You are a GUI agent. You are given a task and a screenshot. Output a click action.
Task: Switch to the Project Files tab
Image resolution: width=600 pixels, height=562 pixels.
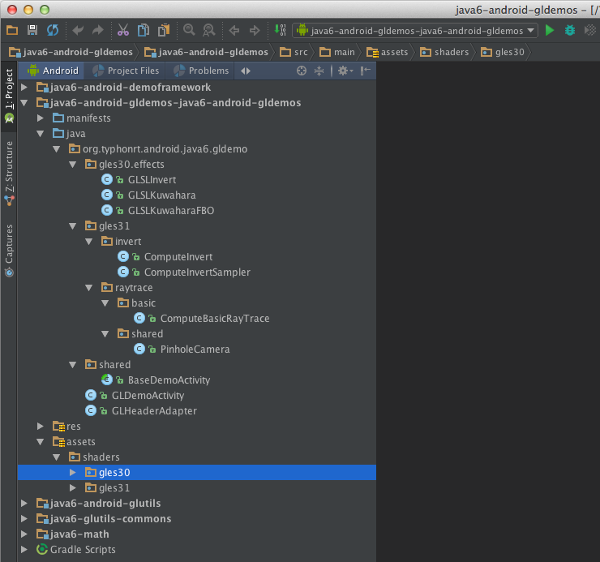point(126,71)
